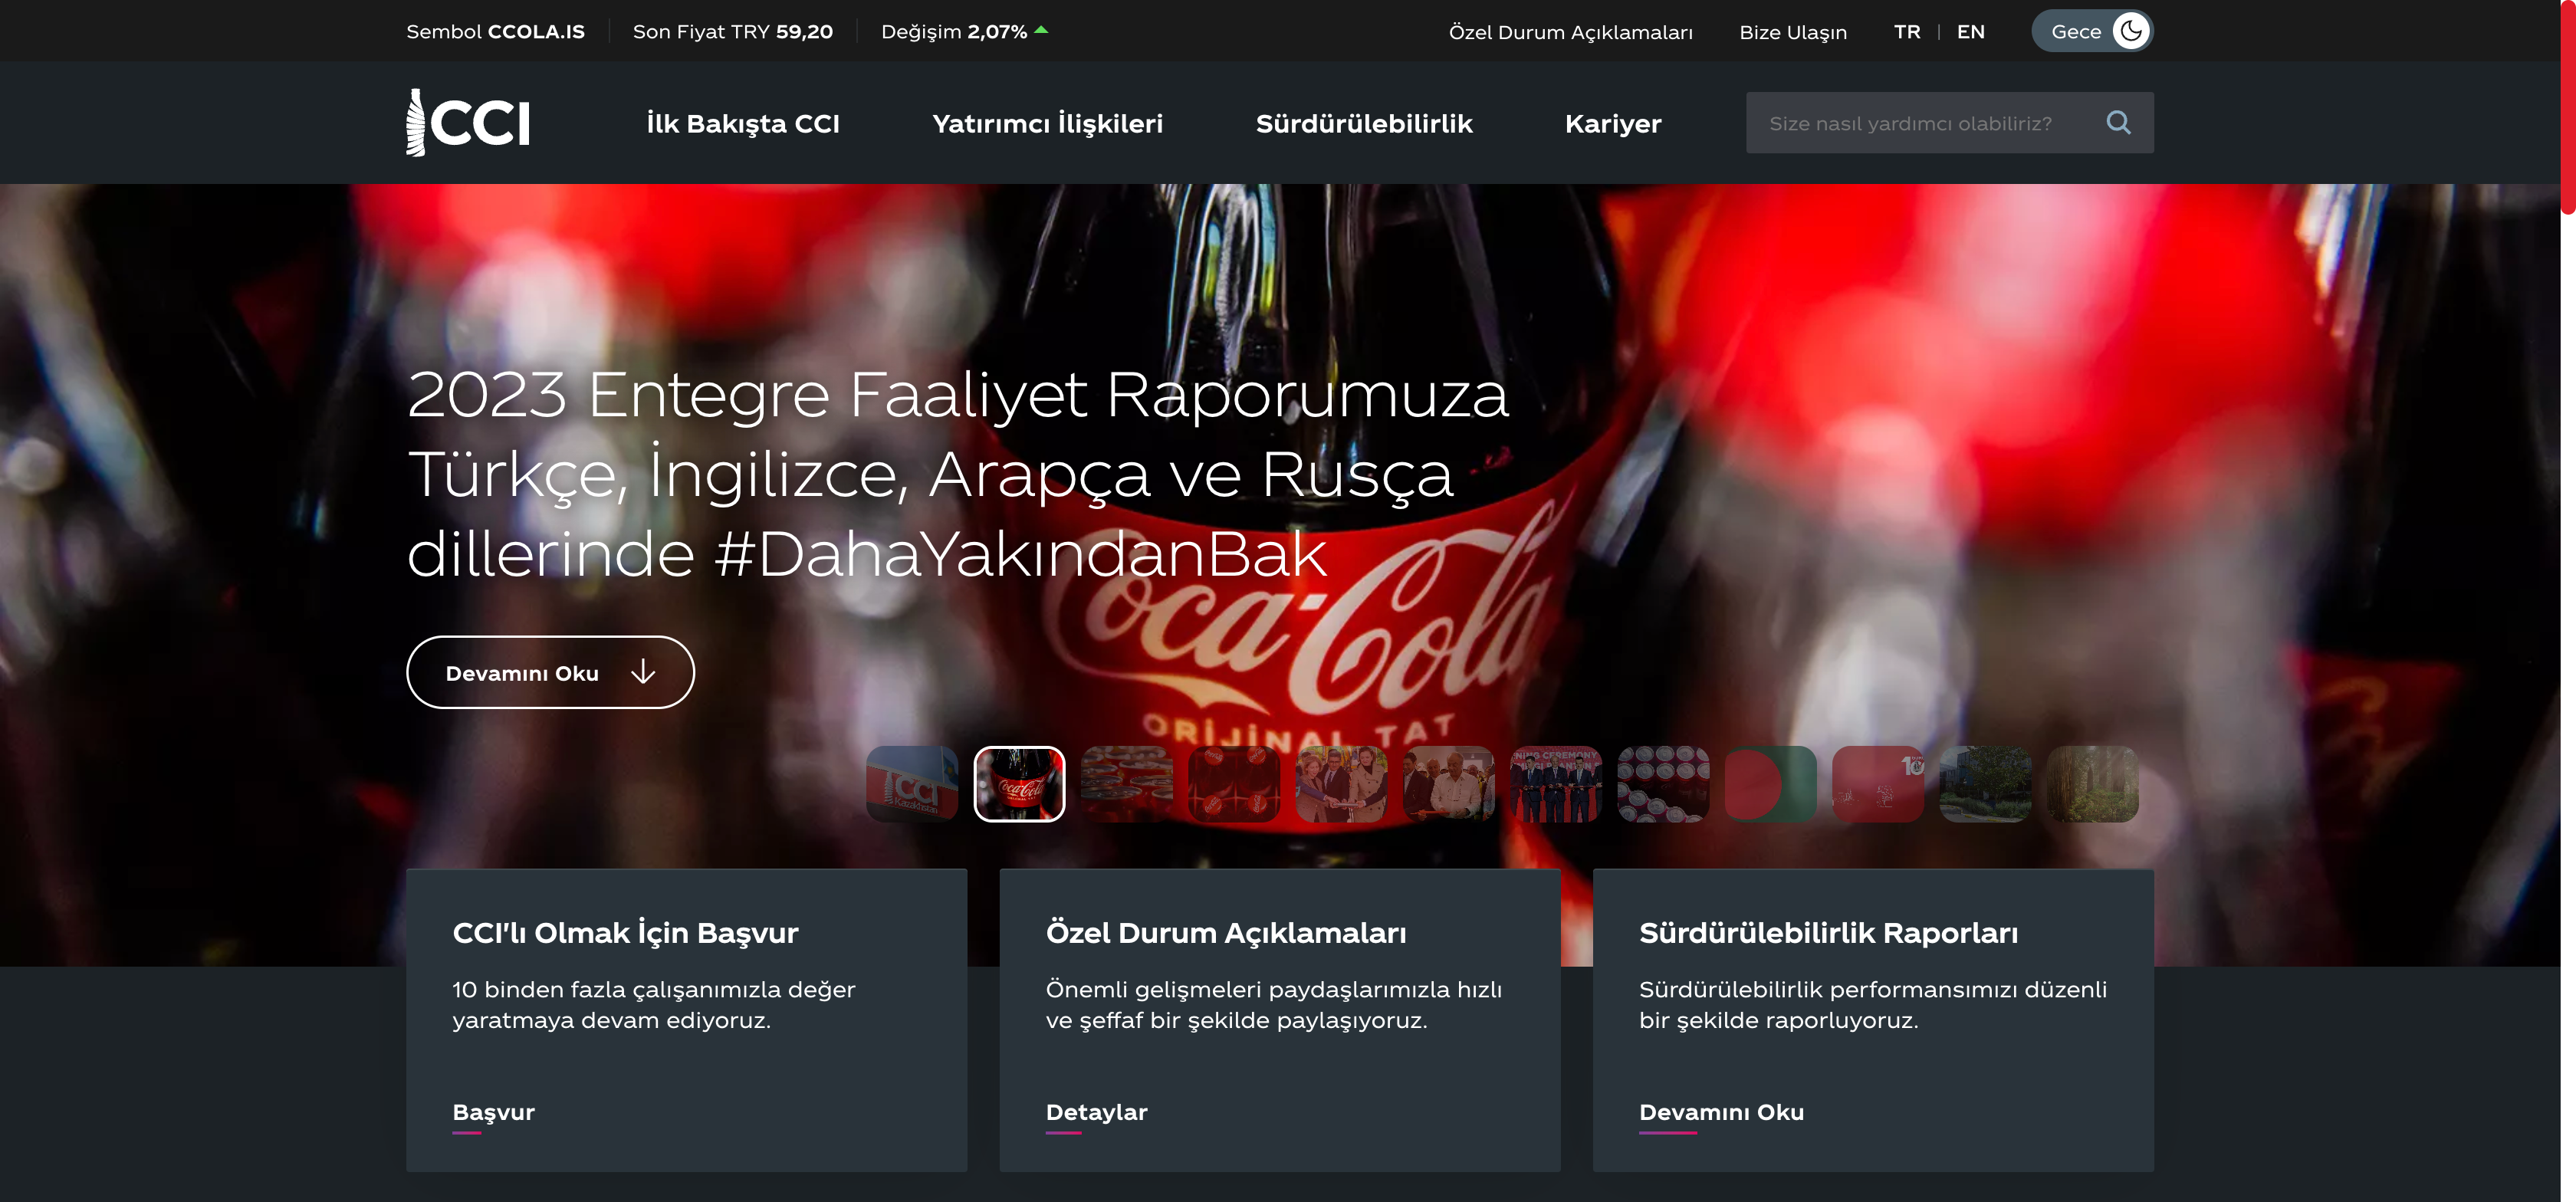The image size is (2576, 1202).
Task: Select the Coca-Cola bottle slide thumbnail
Action: [1019, 784]
